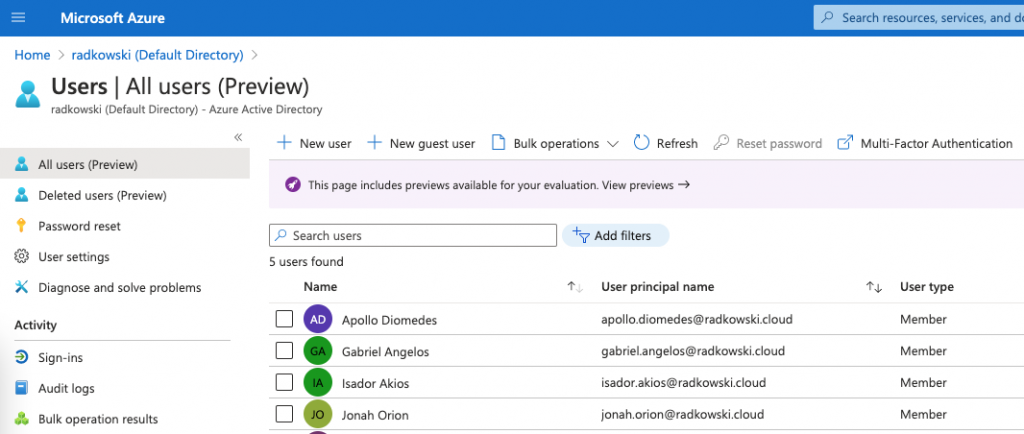Go to Home breadcrumb link
The height and width of the screenshot is (434, 1024).
tap(32, 55)
